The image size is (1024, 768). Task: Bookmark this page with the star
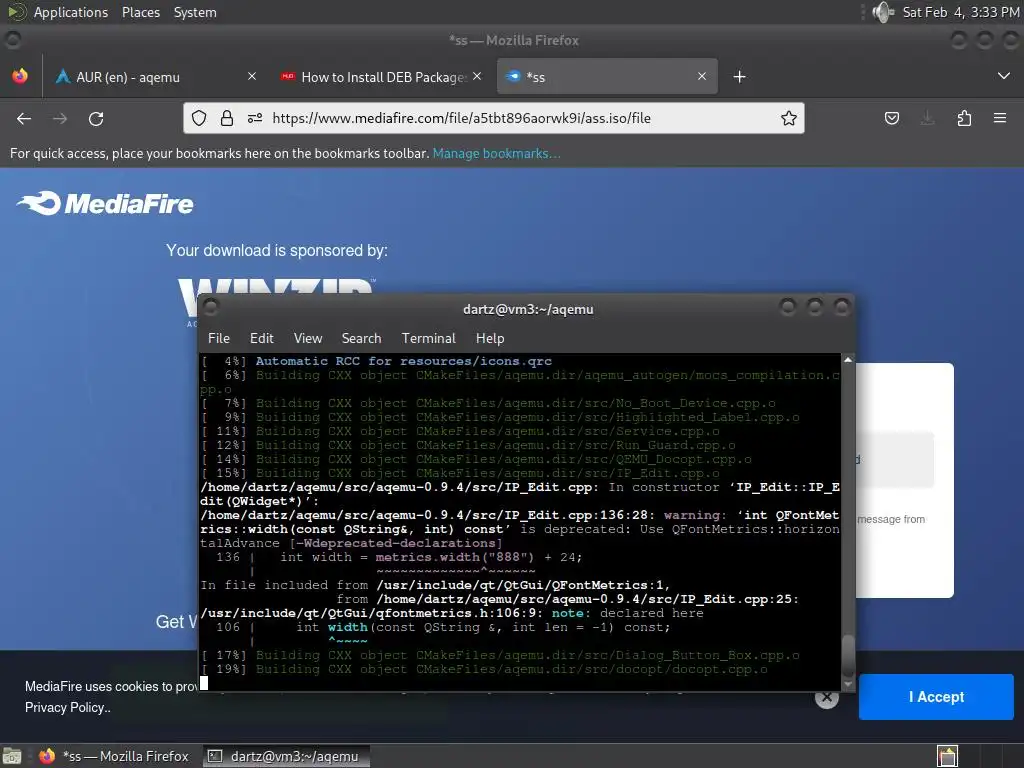(x=789, y=118)
